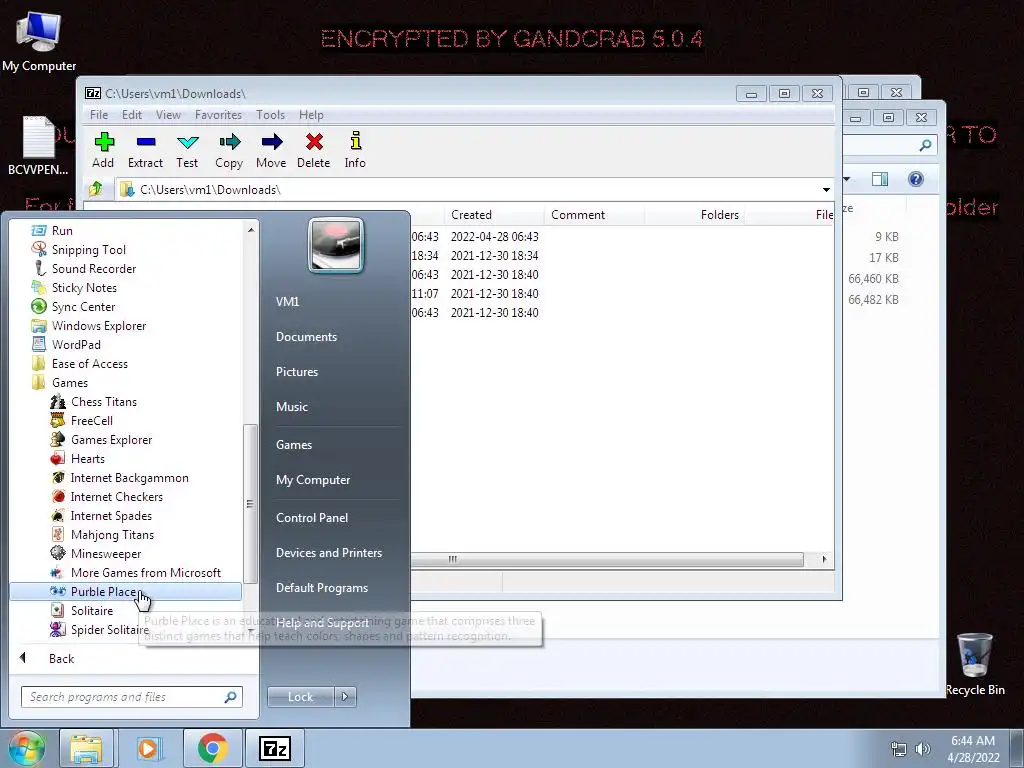Screen dimensions: 1024x768
Task: Launch Internet Backgammon
Action: pos(125,477)
